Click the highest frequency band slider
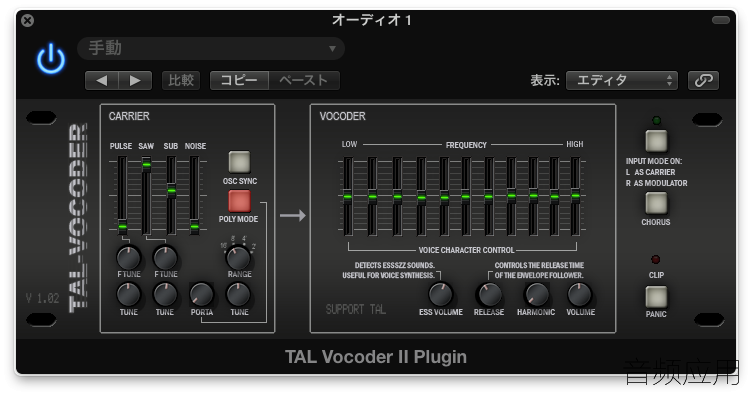Viewport: 752px width, 396px height. 576,196
